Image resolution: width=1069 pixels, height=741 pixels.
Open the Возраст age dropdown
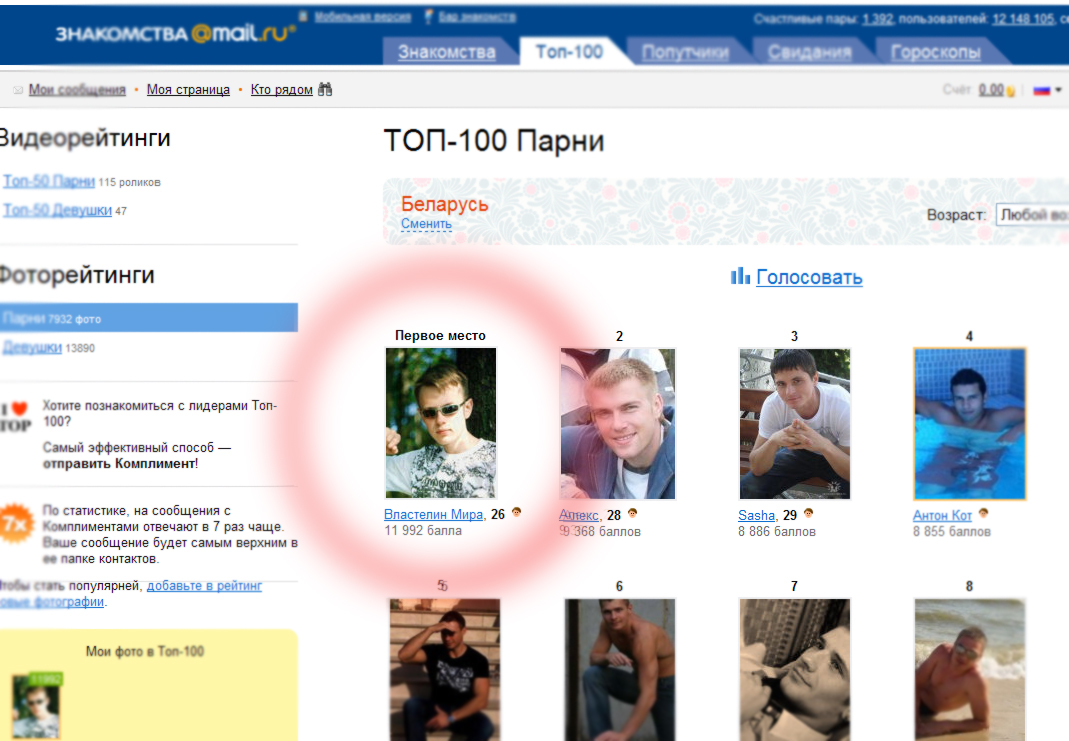1032,215
